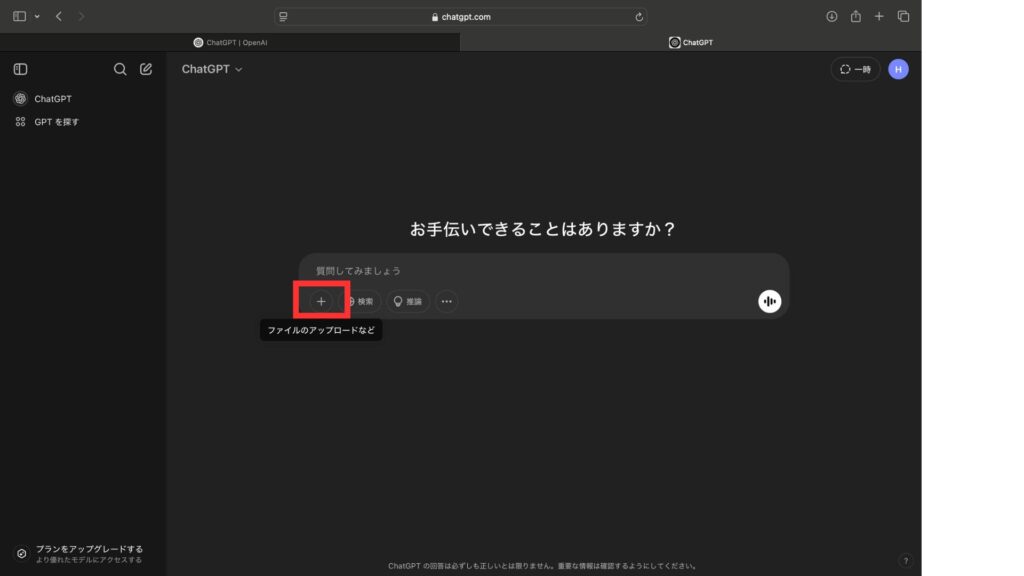
Task: Click お手伝いできることはありますか？ heading
Action: (x=543, y=229)
